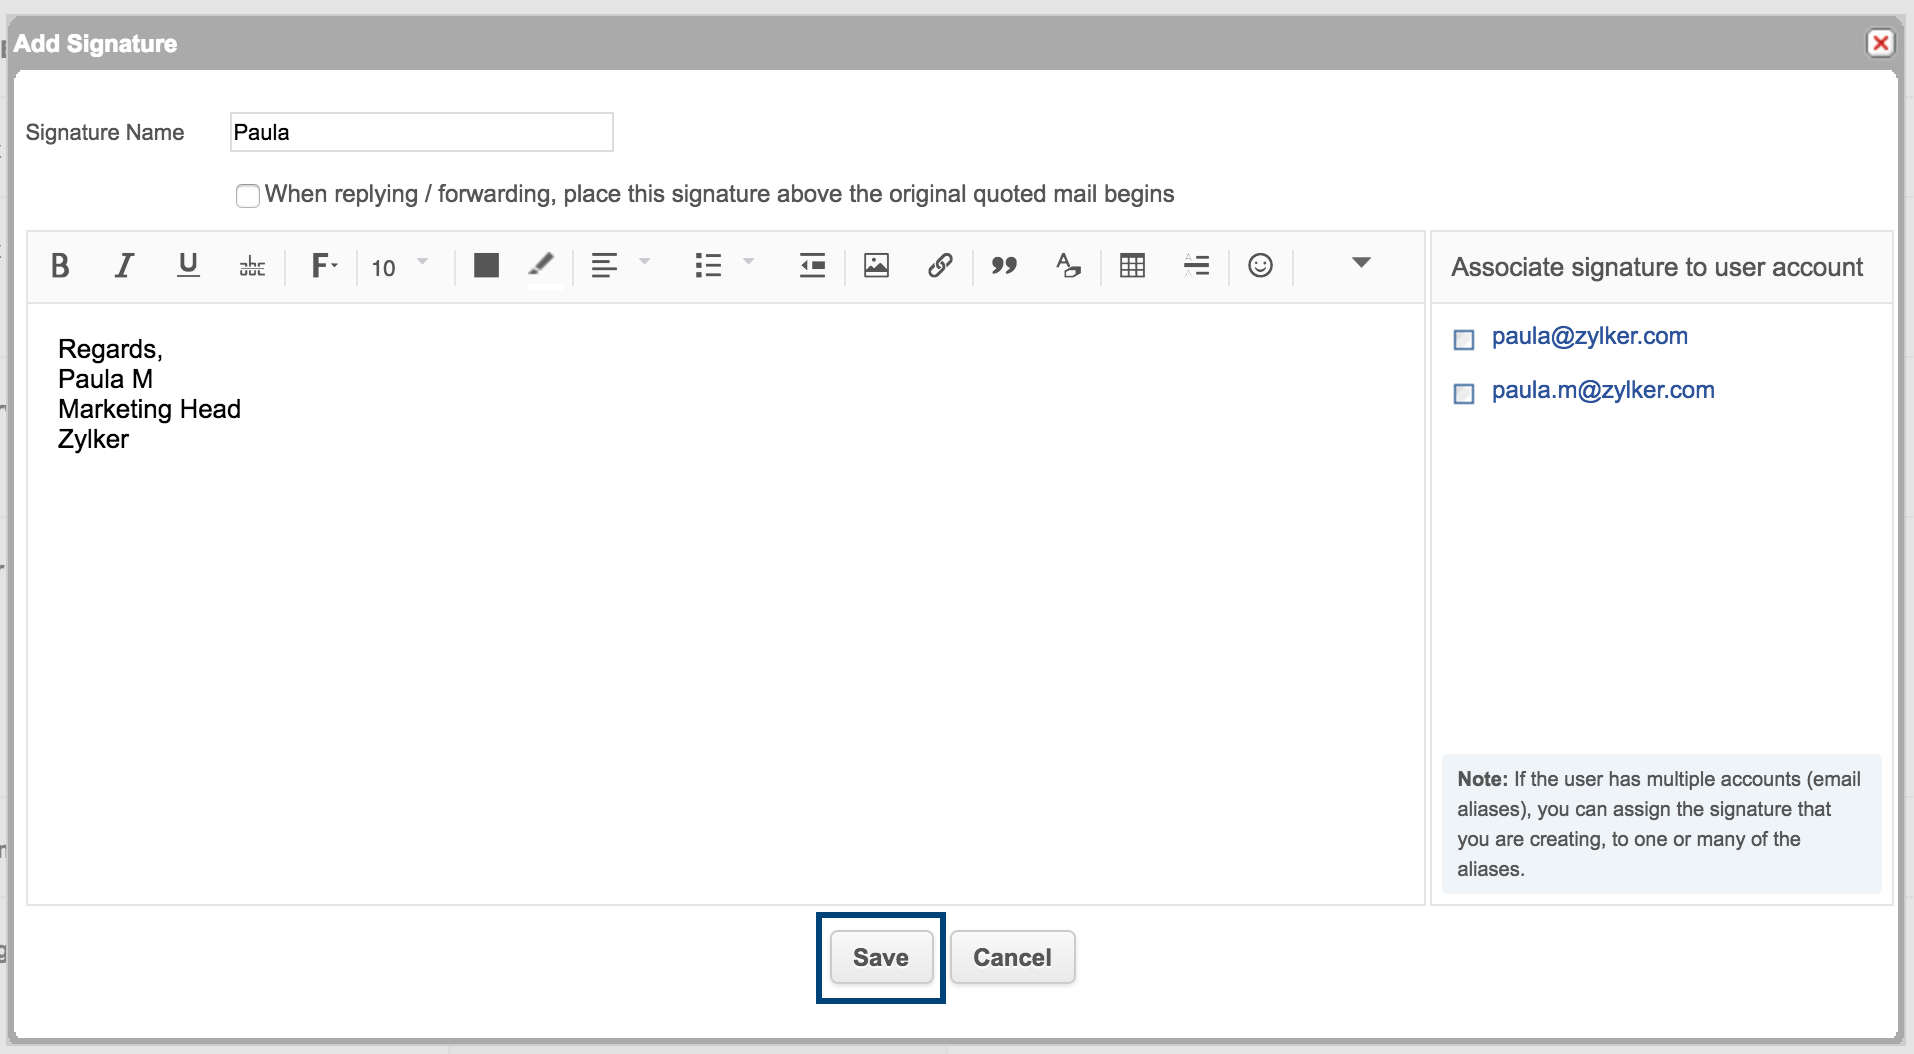Expand the text alignment options
1914x1054 pixels.
click(644, 263)
